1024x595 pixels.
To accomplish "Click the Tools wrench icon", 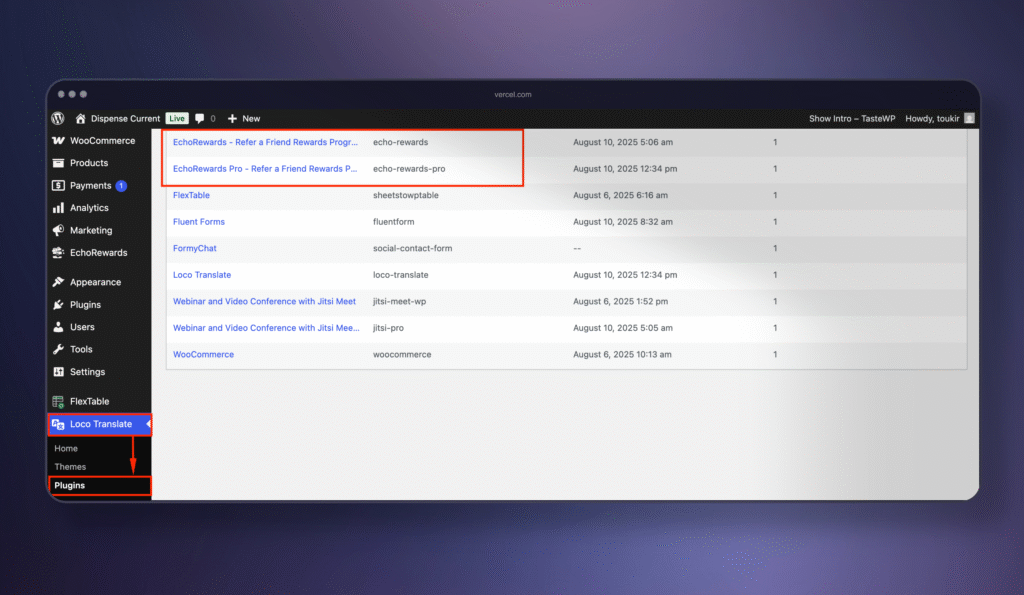I will coord(58,349).
